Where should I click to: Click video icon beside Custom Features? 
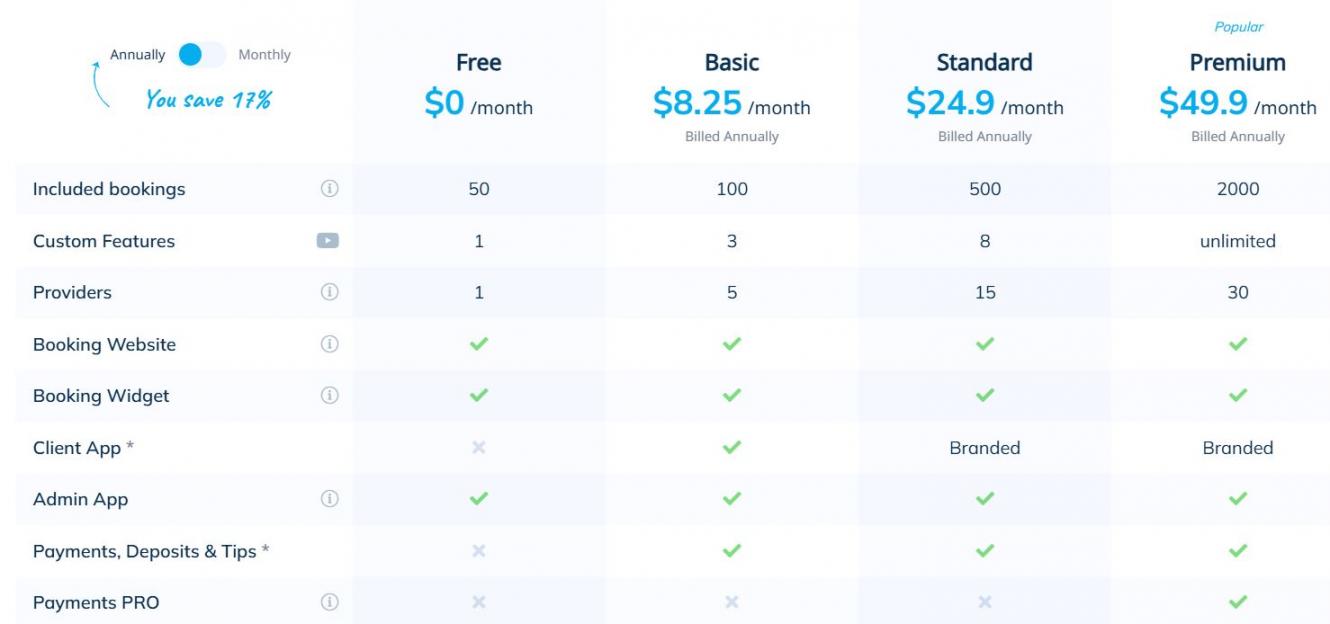328,241
